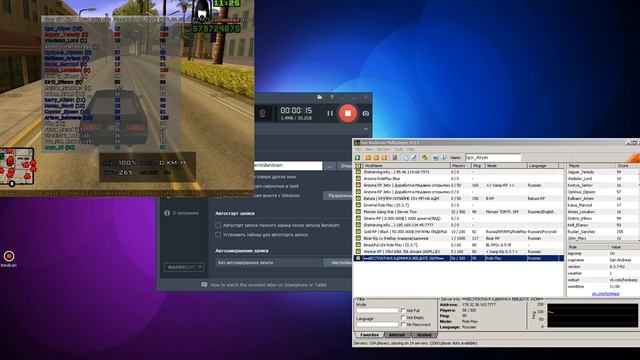This screenshot has width=640, height=360.
Task: Click status icon beside Arizona RolePlay Blue server
Action: click(x=358, y=178)
